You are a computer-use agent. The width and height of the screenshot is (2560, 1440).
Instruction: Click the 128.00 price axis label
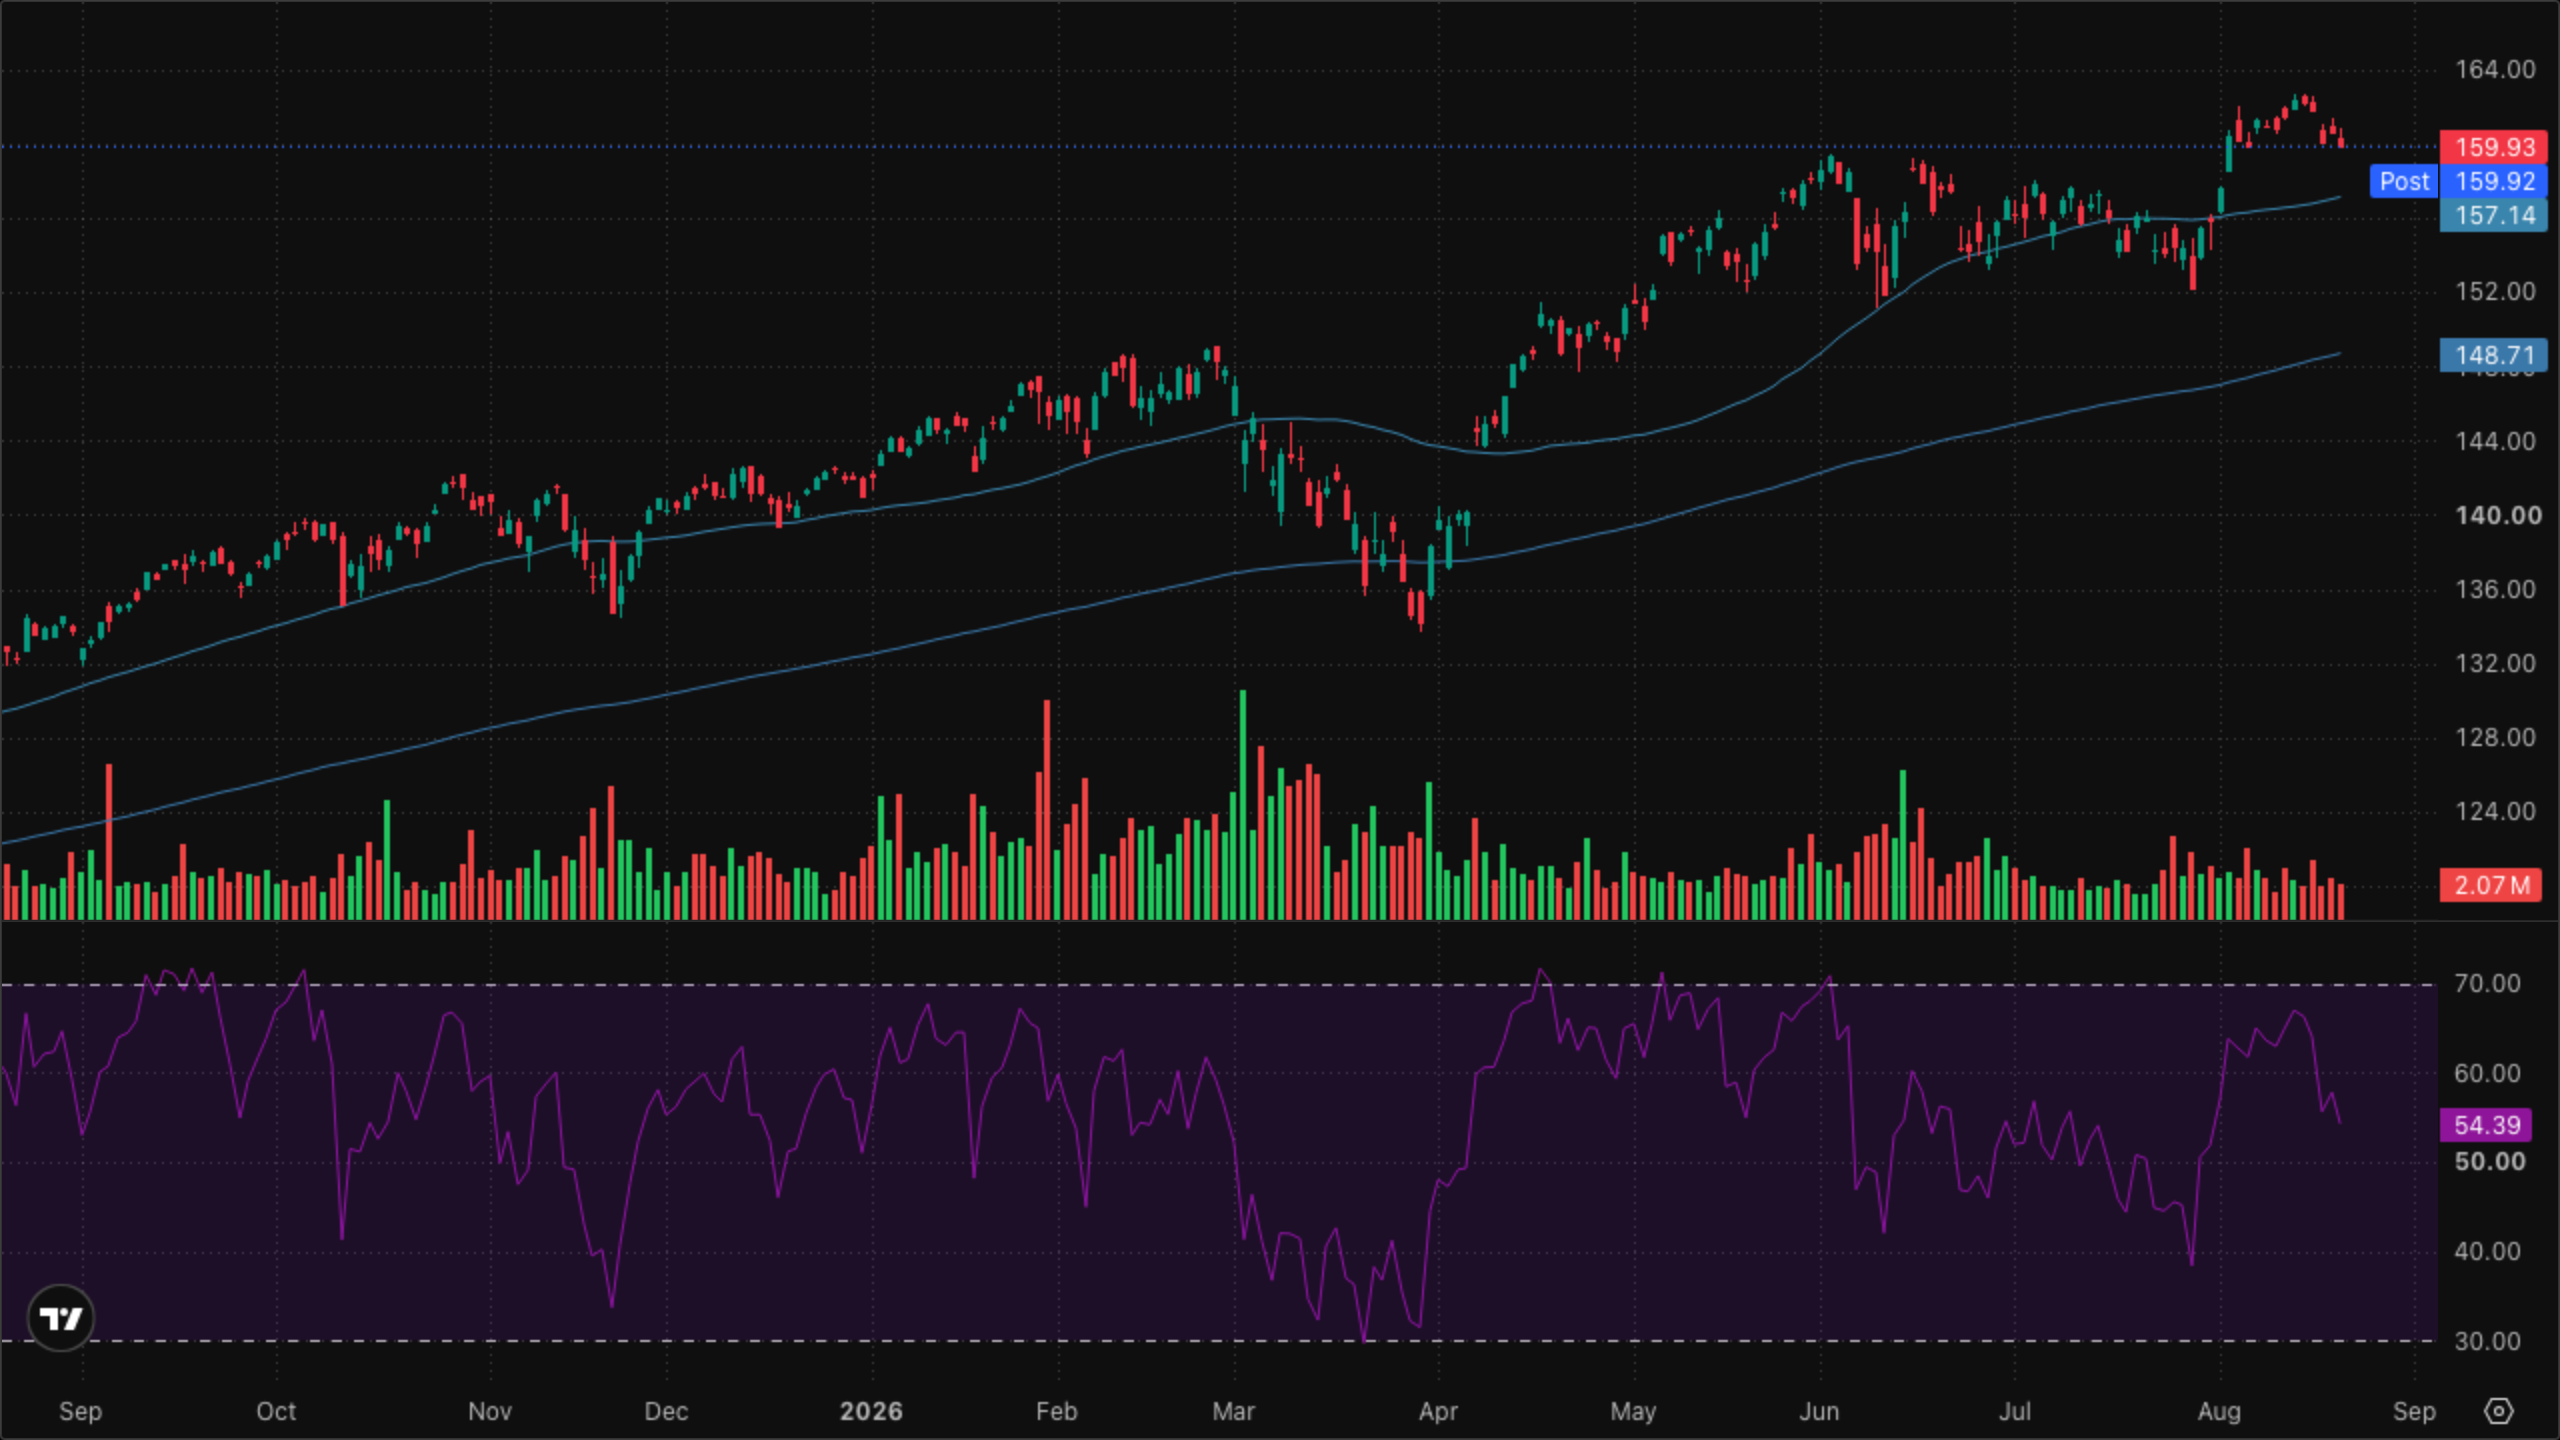point(2495,737)
